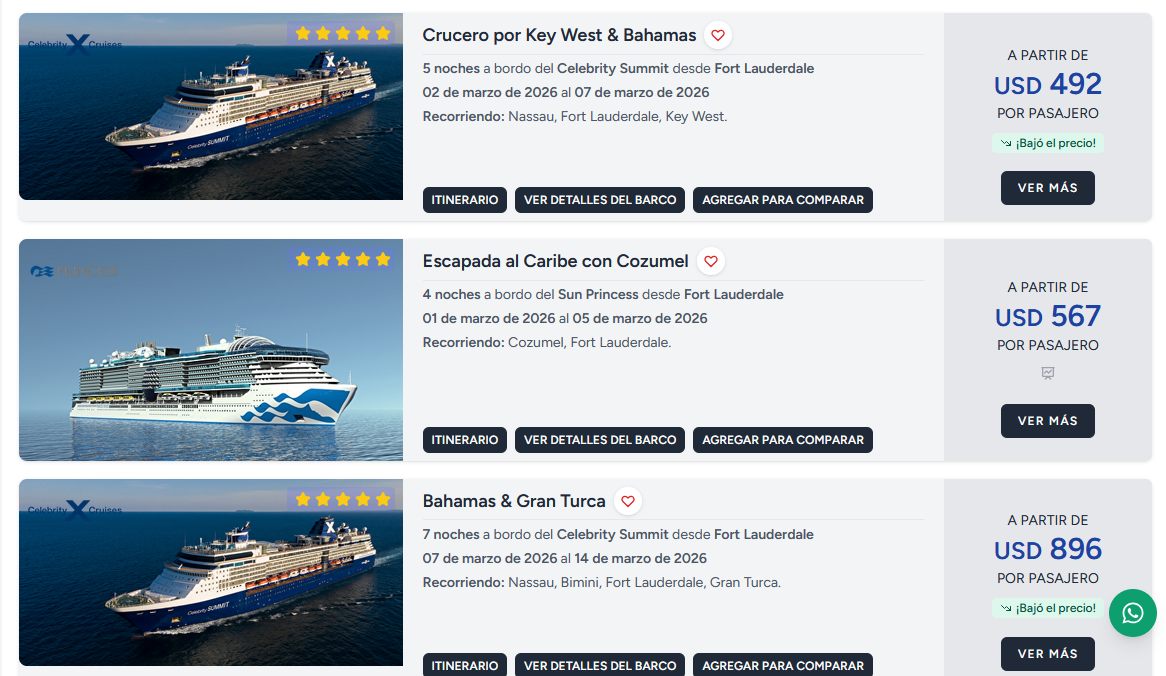Viewport: 1166px width, 676px height.
Task: Open the Escapada al Caribe con Cozumel title
Action: [x=555, y=261]
